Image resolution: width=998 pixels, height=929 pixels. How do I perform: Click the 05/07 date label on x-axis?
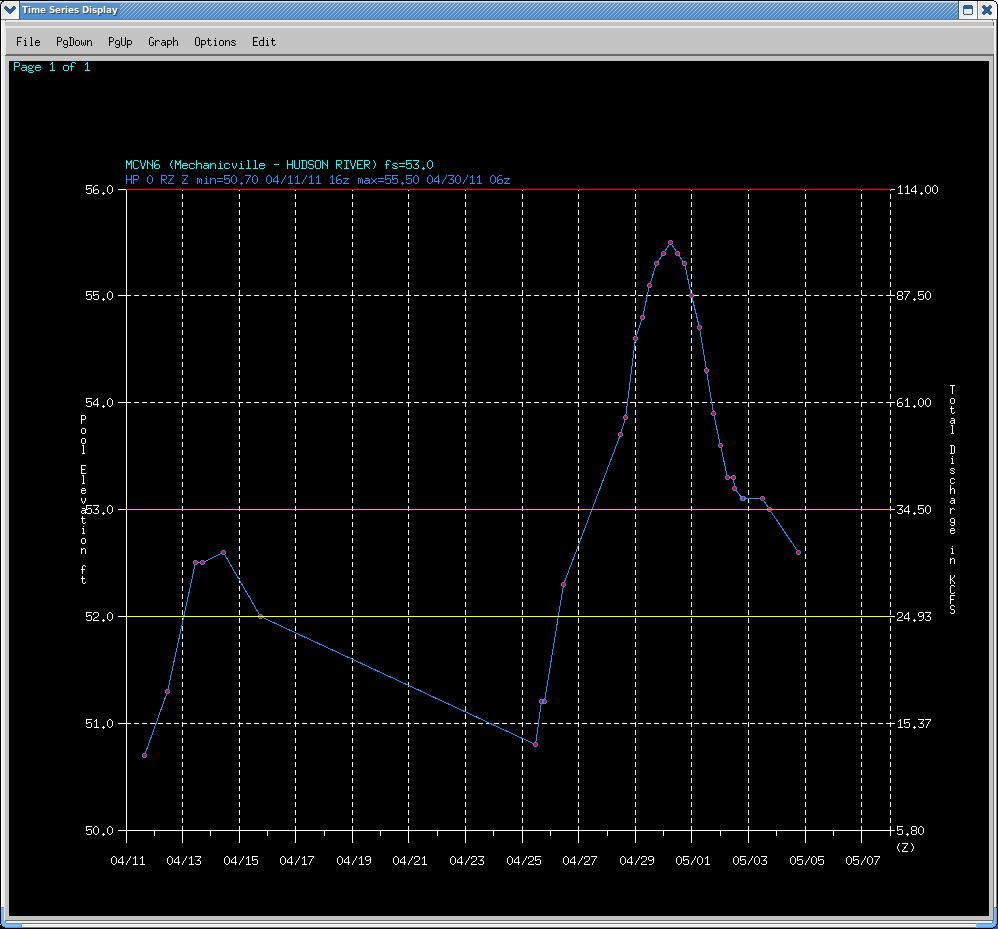coord(862,861)
